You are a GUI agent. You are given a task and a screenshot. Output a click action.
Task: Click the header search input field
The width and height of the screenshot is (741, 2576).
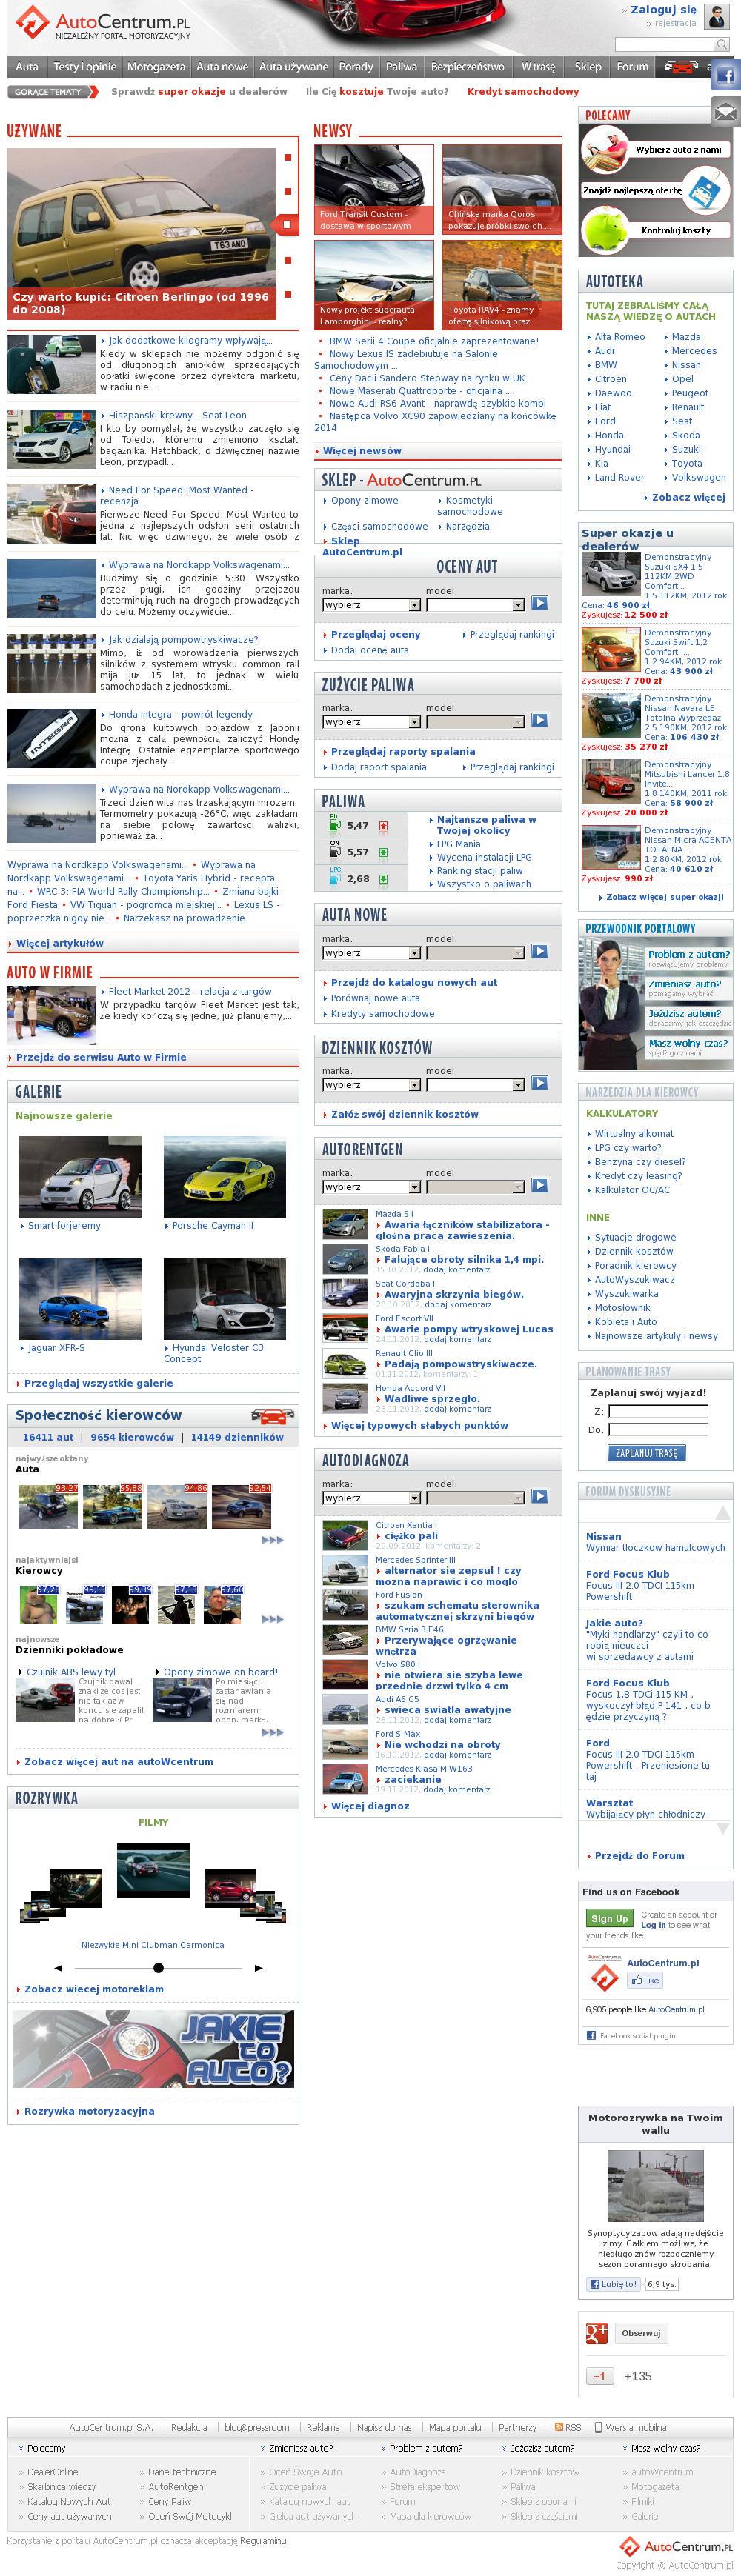pyautogui.click(x=663, y=44)
